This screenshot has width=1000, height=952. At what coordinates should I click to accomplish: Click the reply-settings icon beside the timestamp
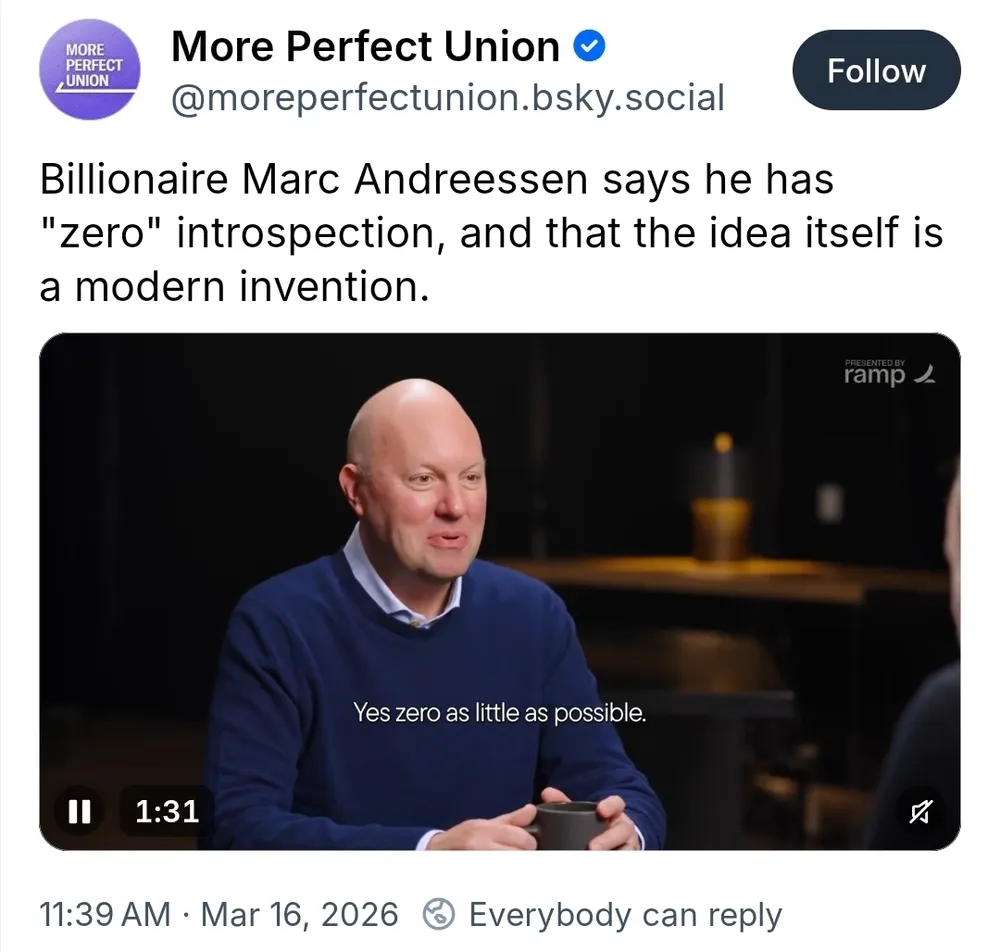440,914
